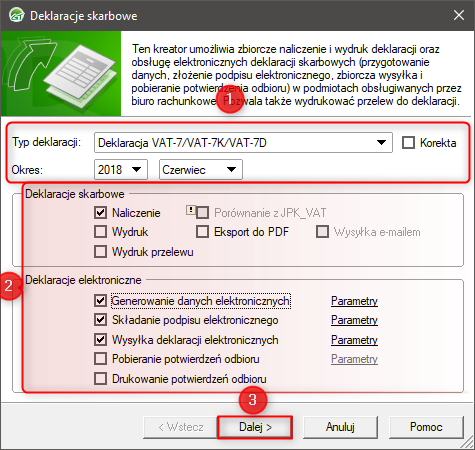Viewport: 475px width, 450px height.
Task: Click the warning icon beside Porównanie z JPK_VAT
Action: (190, 210)
